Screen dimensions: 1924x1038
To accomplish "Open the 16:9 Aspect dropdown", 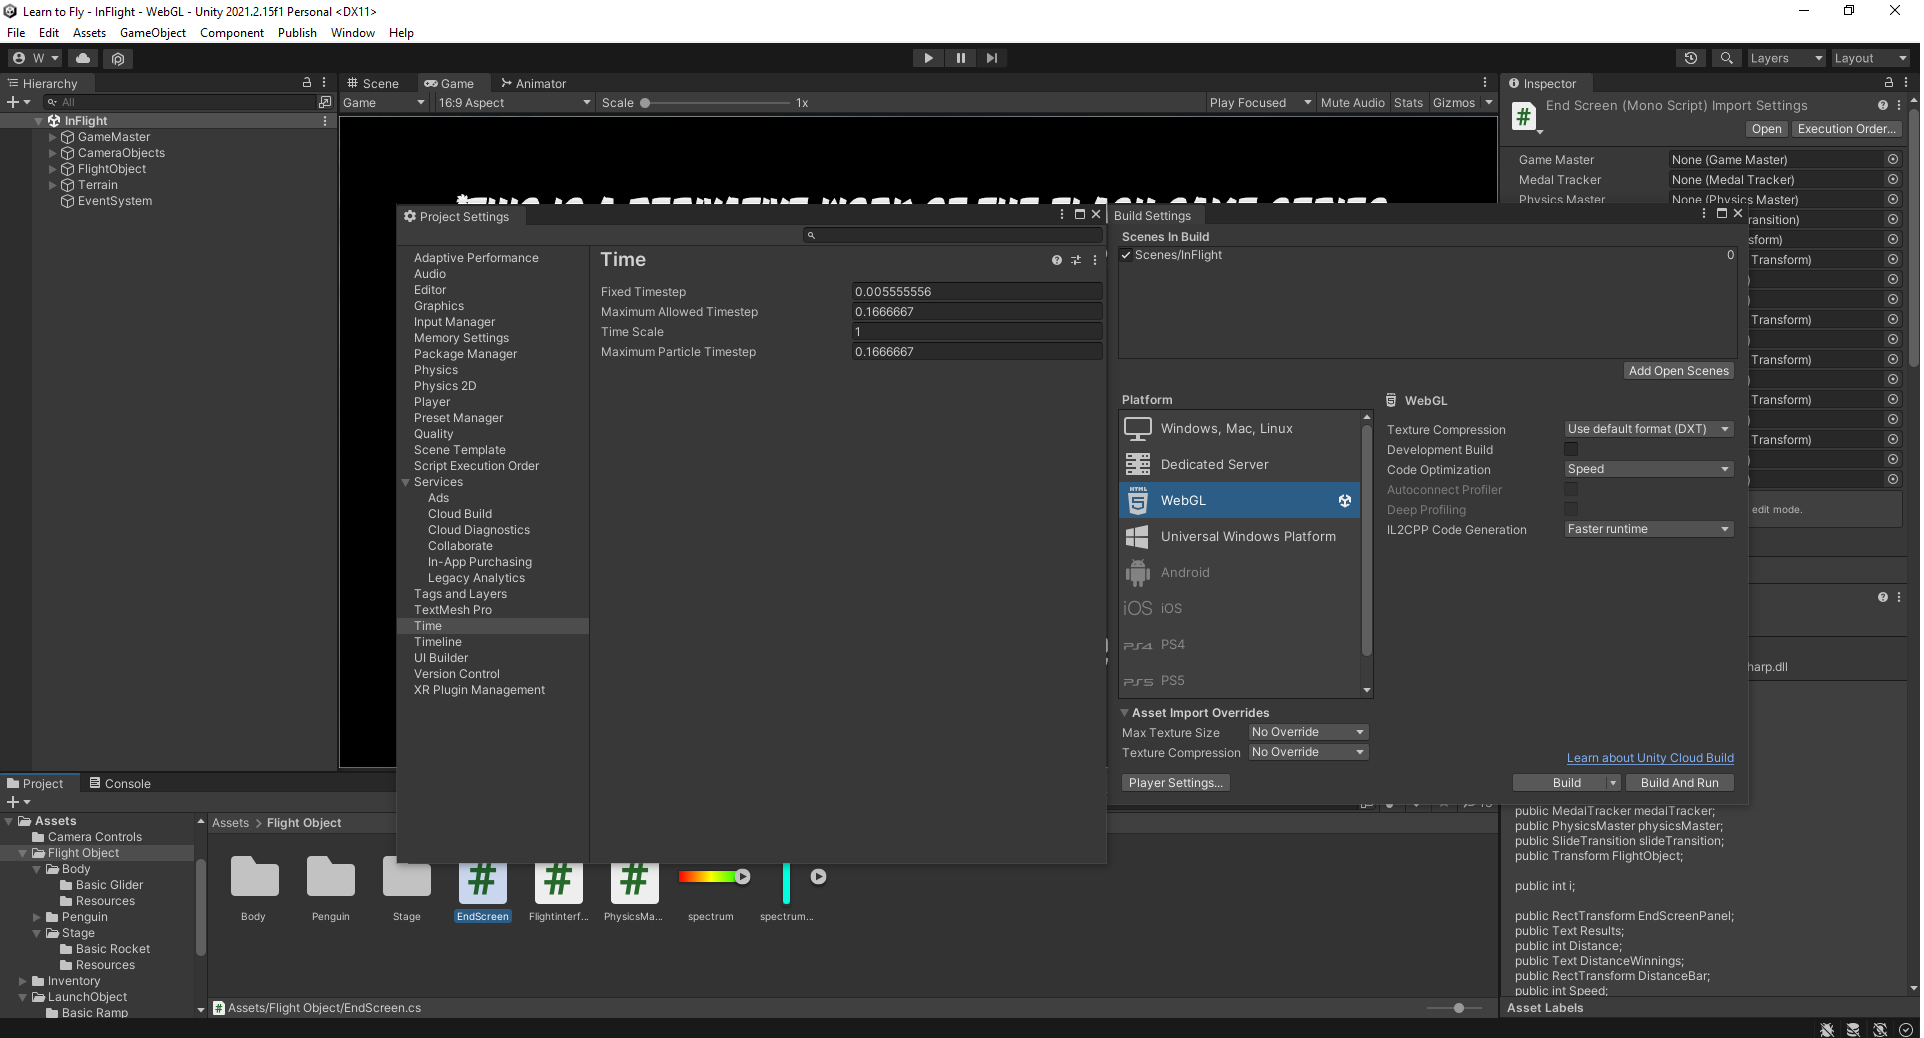I will [x=515, y=103].
